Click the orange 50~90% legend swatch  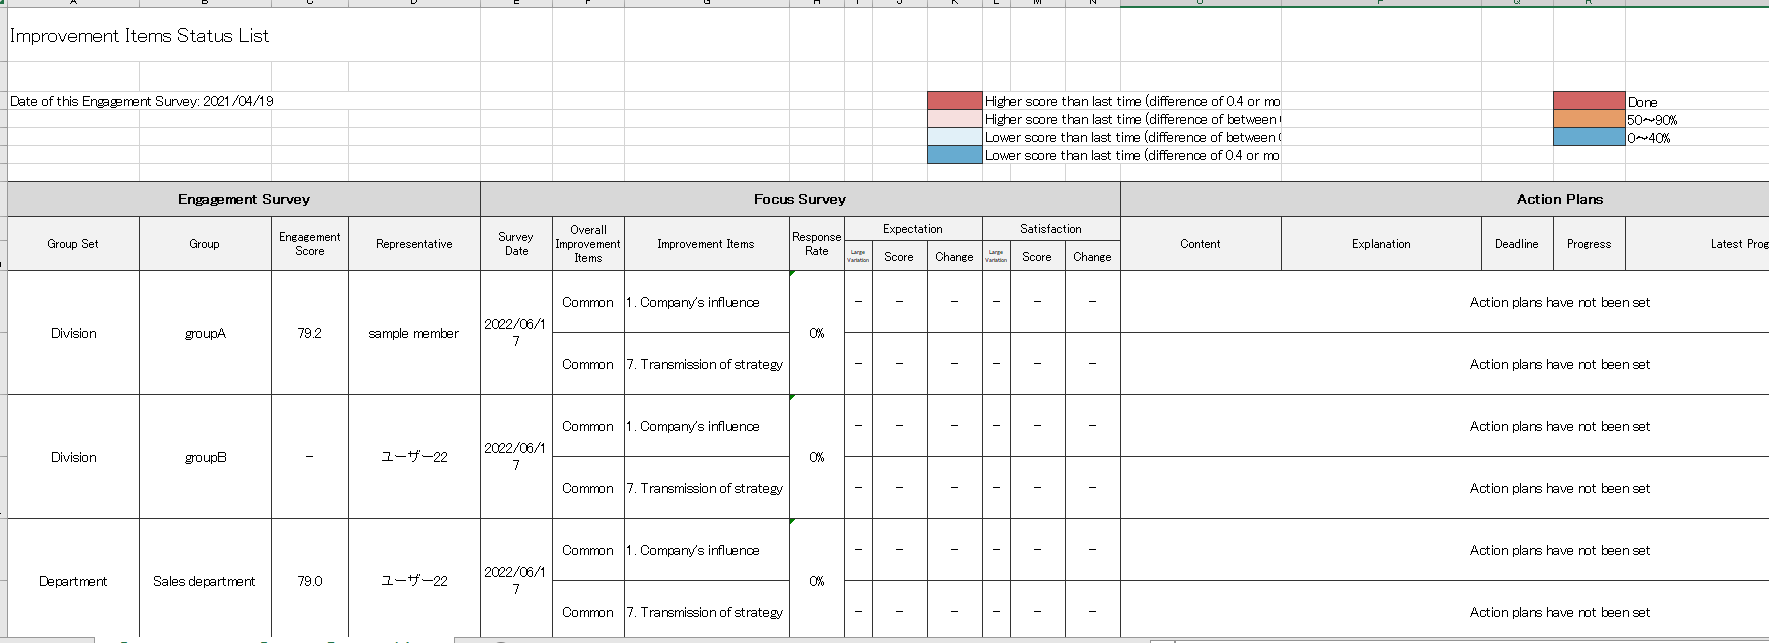(1588, 119)
